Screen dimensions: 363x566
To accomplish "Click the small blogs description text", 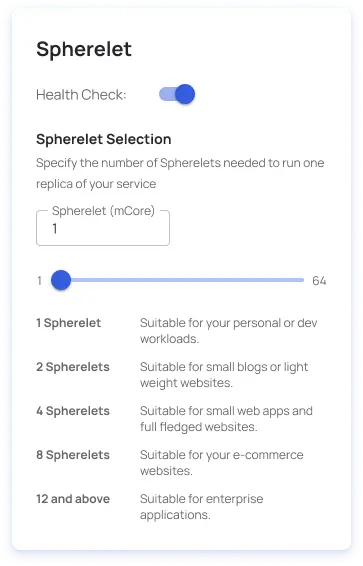I will click(224, 375).
